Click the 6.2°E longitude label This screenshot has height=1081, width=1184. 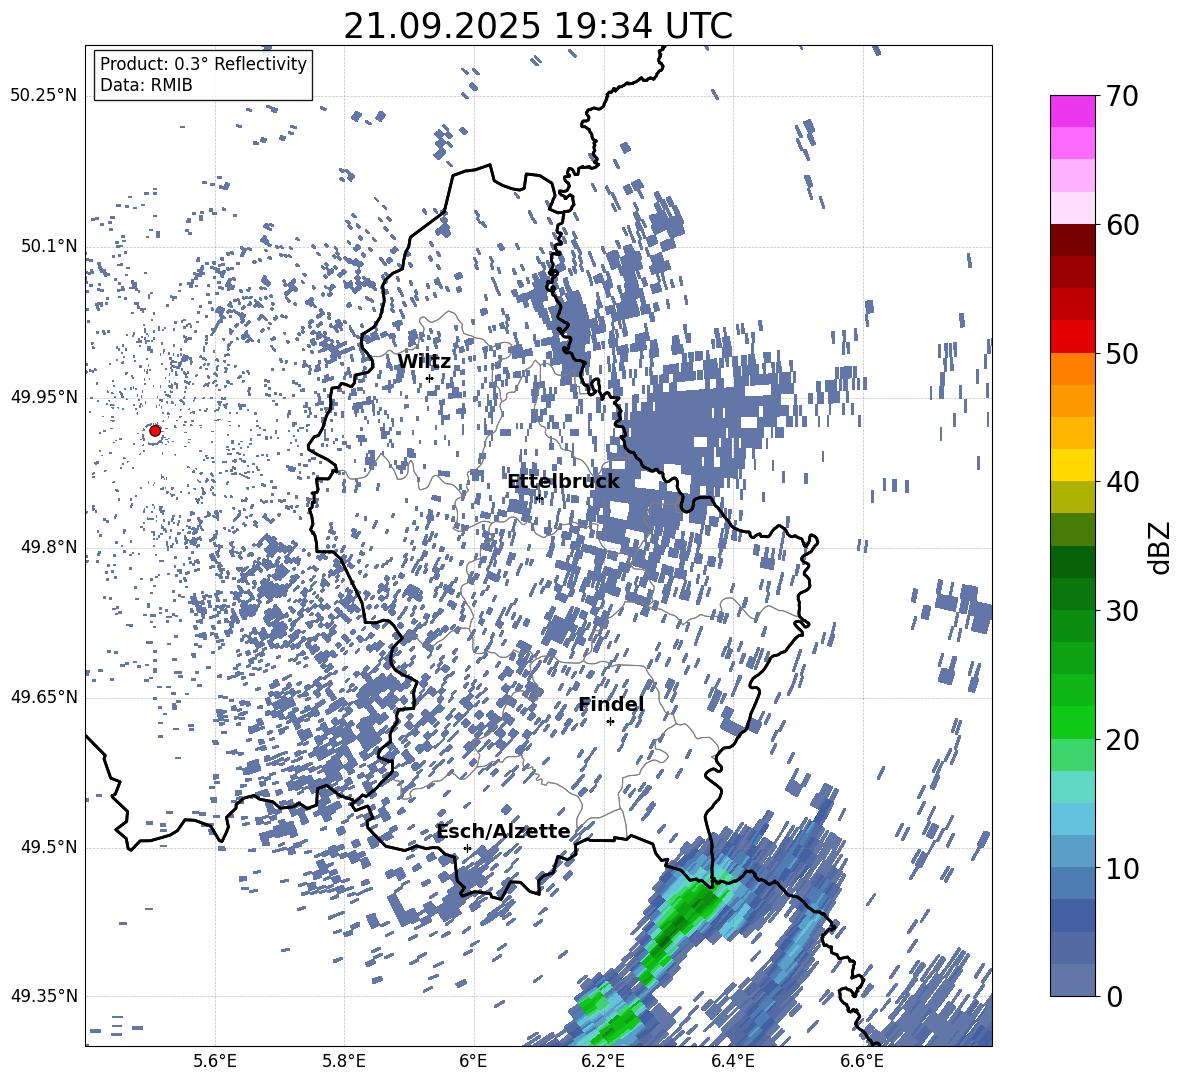coord(603,1061)
